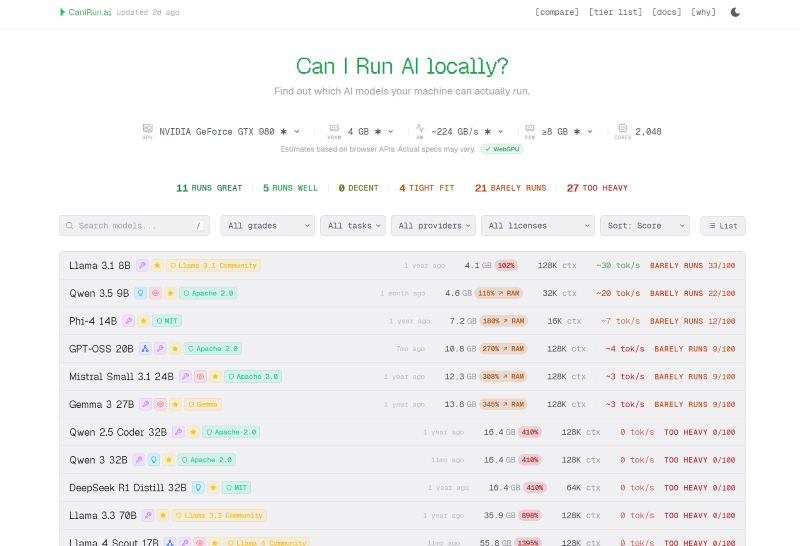Click tool-use icon on Mistral Small 3.1 24B
Screen dimensions: 800x546
point(185,377)
